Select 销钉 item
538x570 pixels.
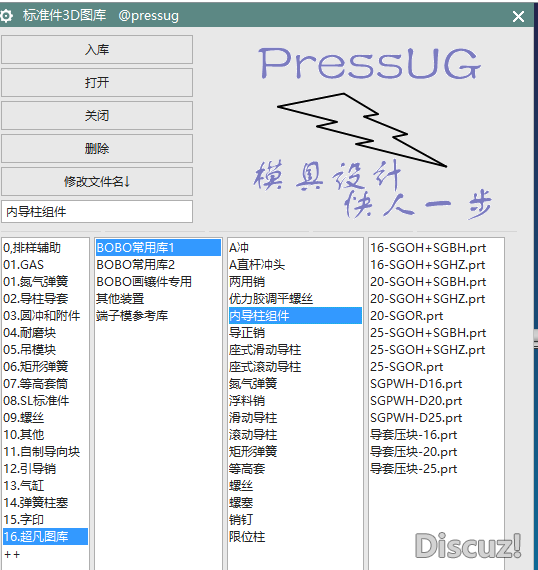click(x=295, y=519)
